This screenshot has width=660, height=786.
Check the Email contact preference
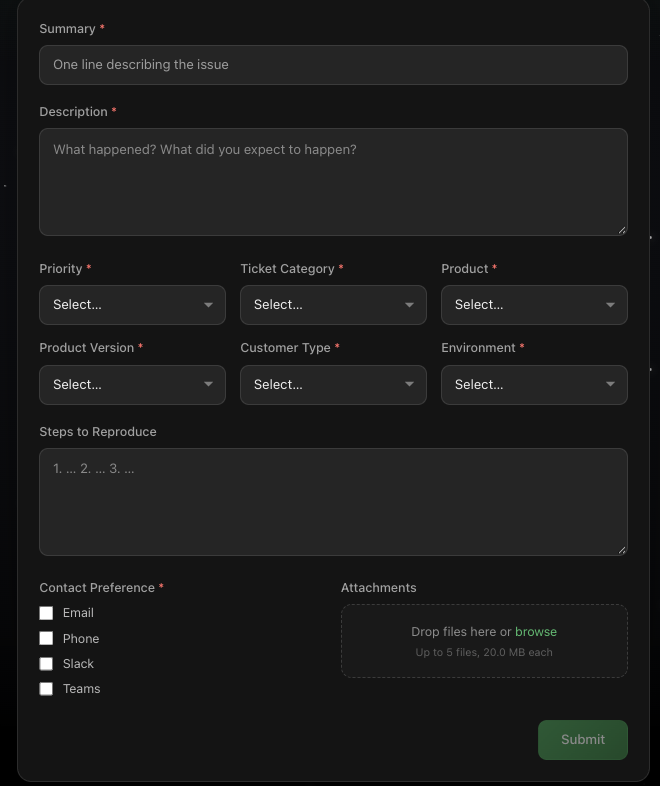point(46,613)
